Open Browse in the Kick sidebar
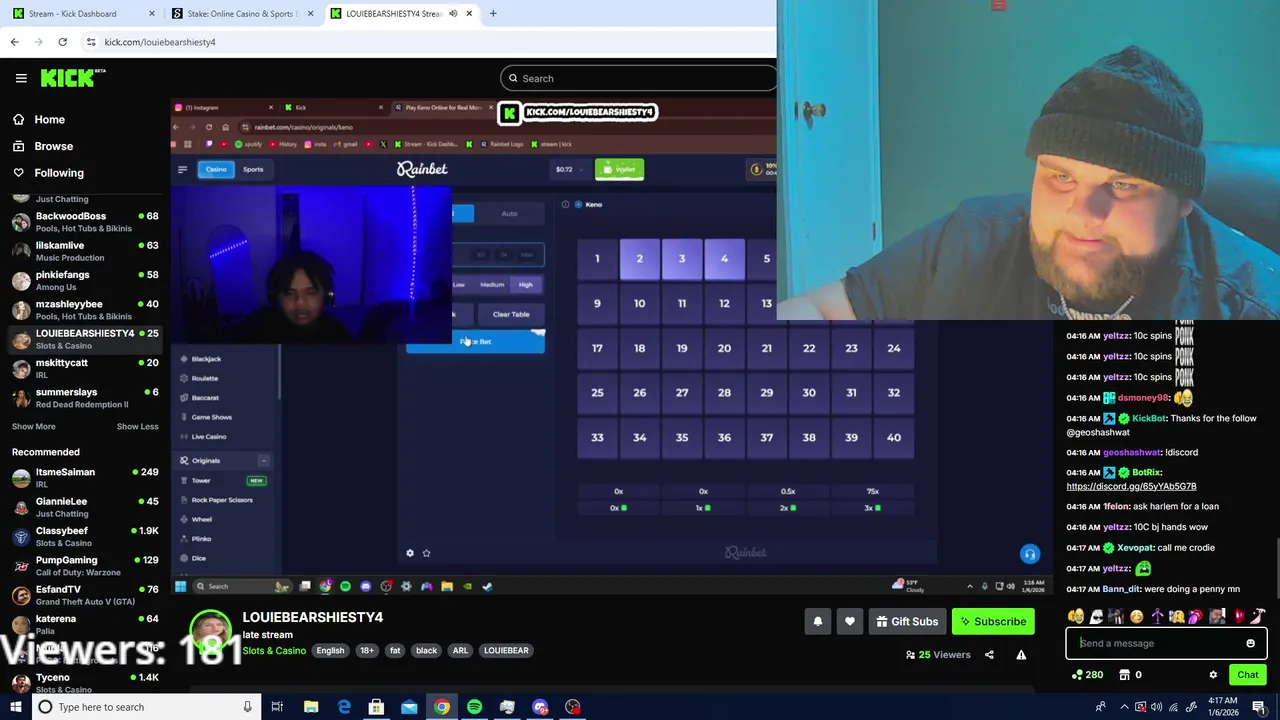1280x720 pixels. click(53, 146)
